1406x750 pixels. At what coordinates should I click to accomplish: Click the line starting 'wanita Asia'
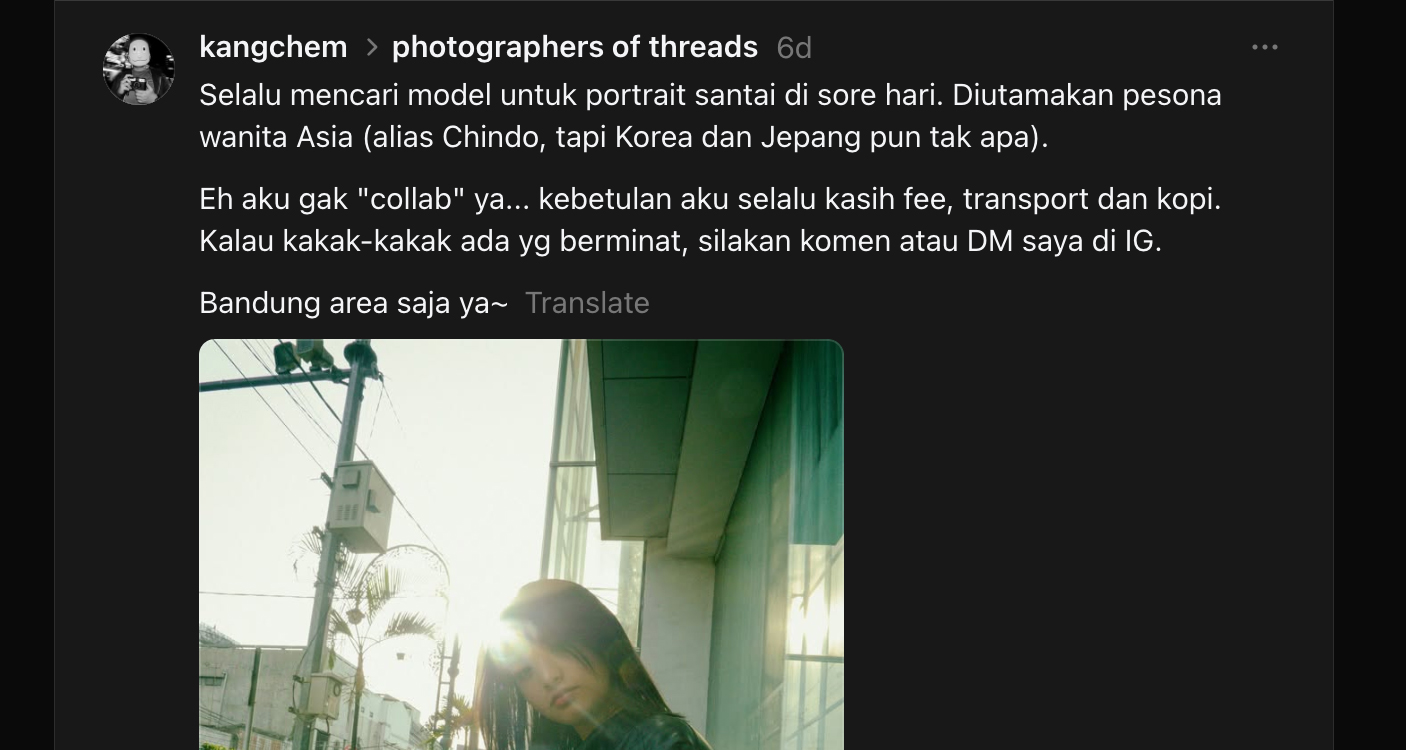[x=624, y=137]
